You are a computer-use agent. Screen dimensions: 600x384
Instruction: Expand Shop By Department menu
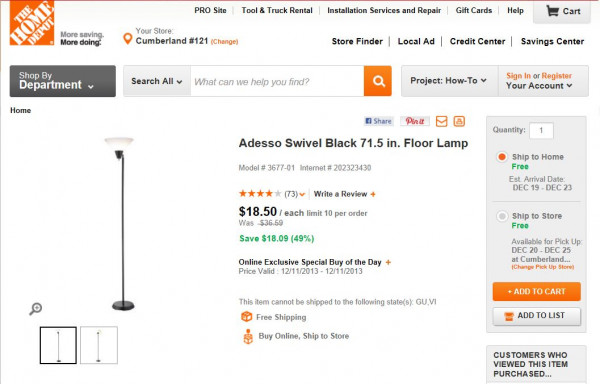click(63, 81)
